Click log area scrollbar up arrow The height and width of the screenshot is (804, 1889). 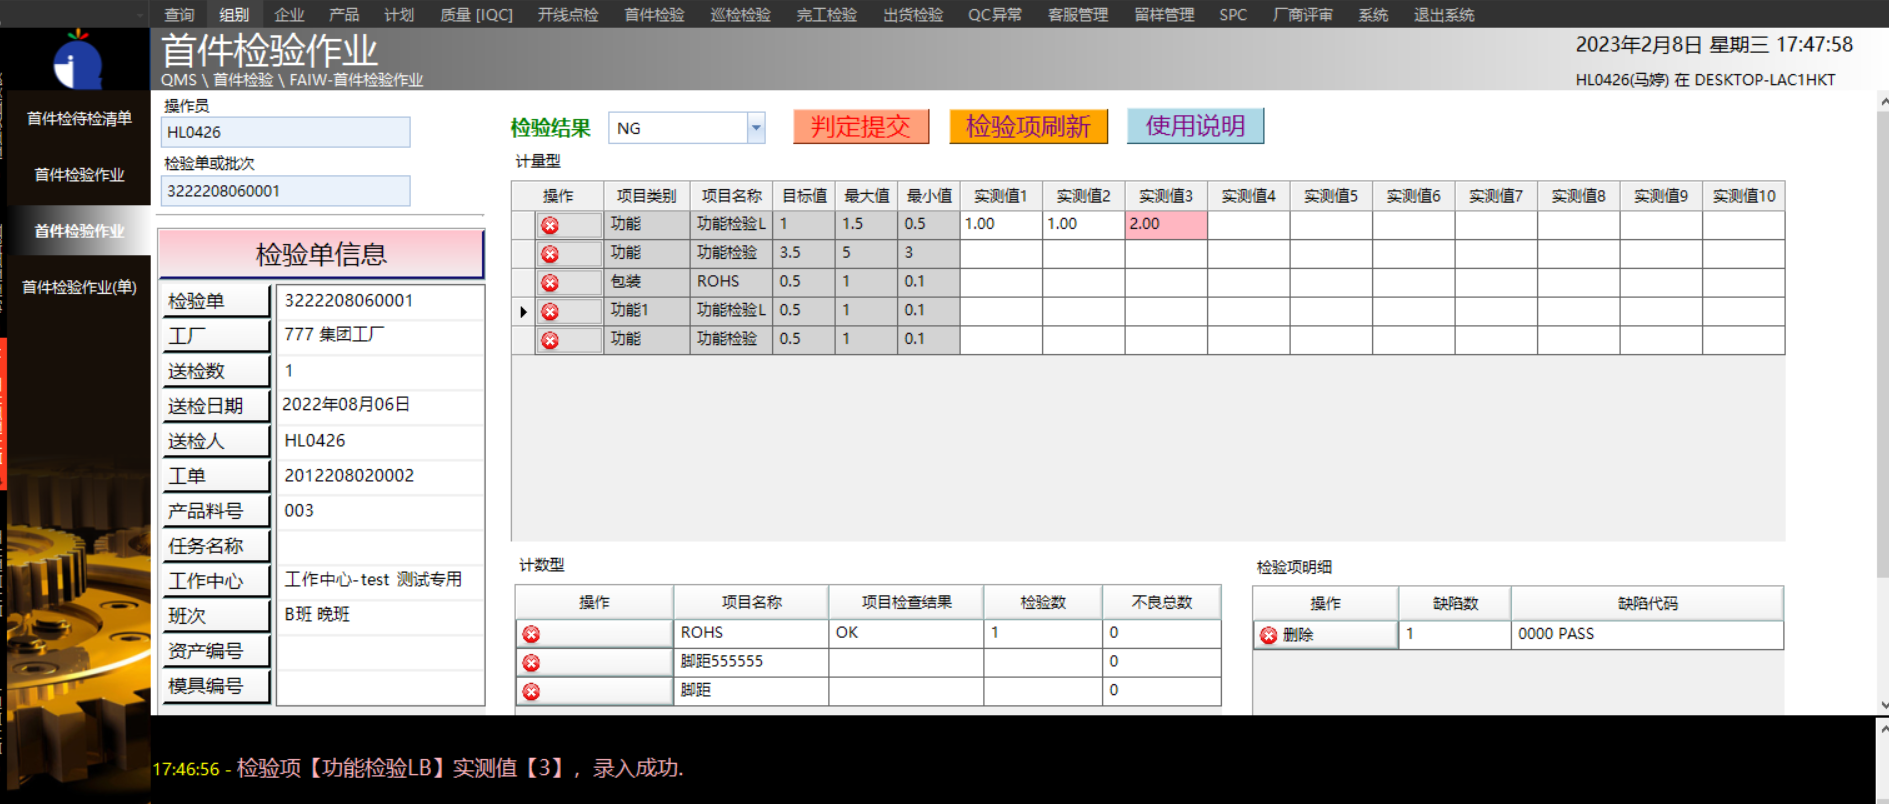tap(1883, 729)
